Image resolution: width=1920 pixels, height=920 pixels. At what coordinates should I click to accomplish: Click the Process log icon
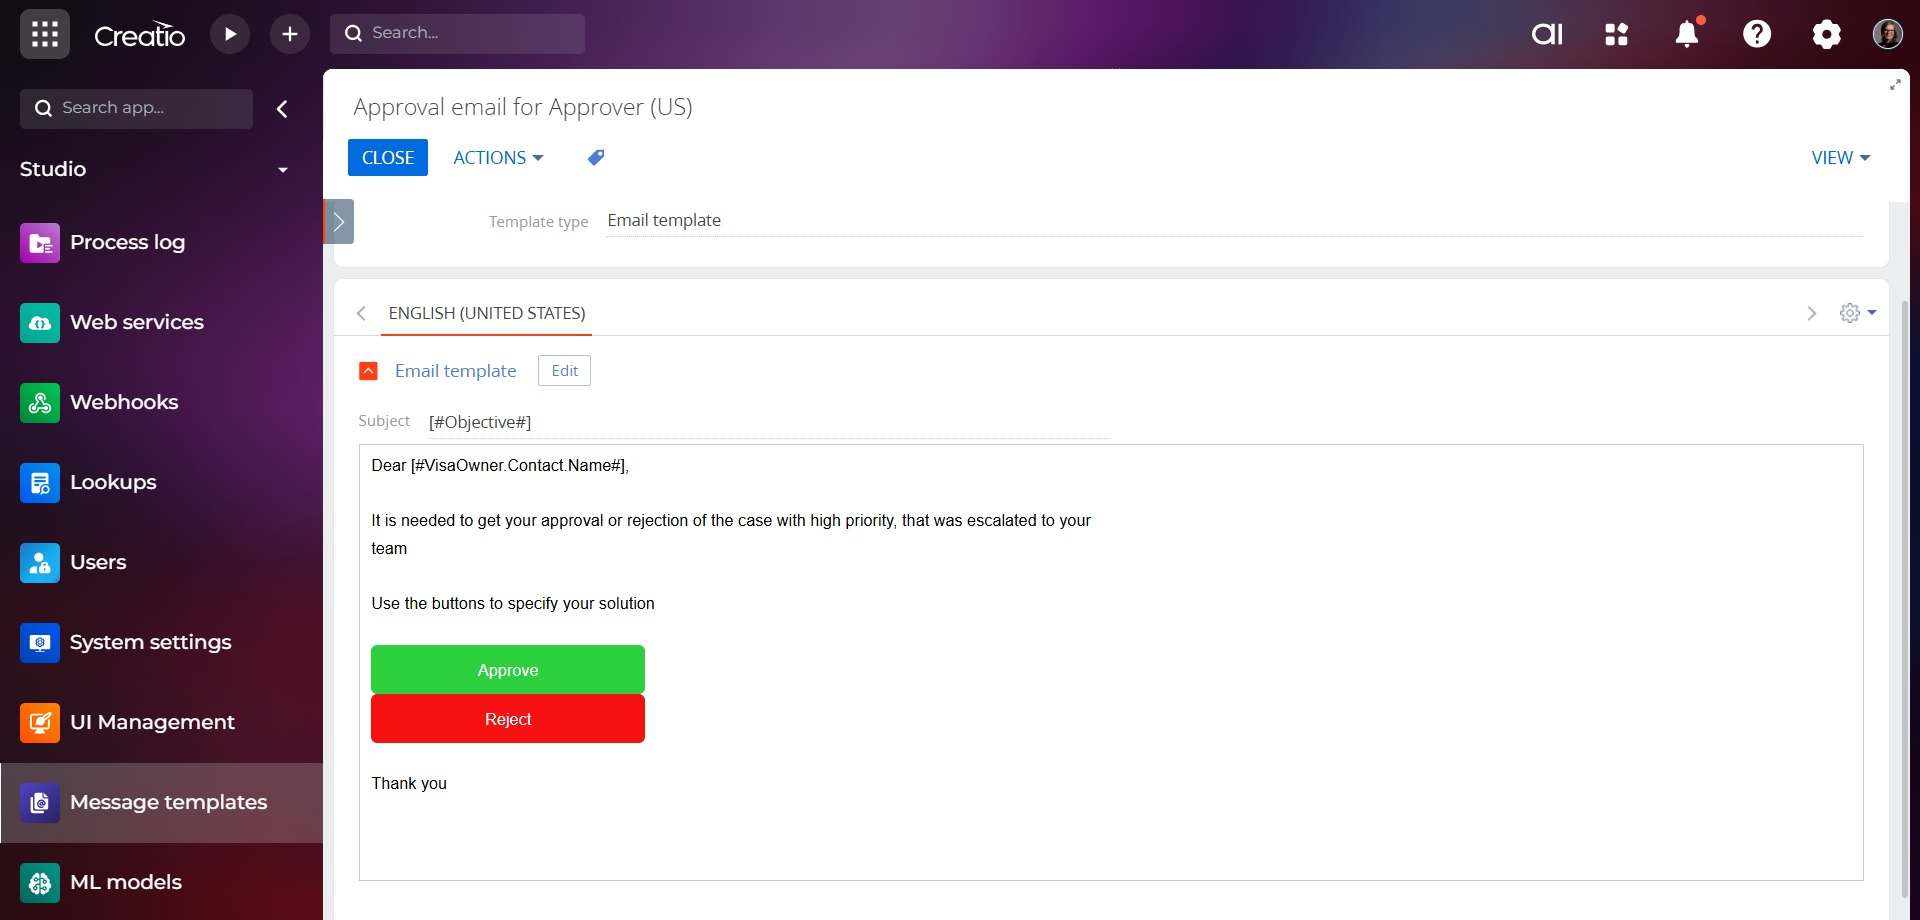point(40,243)
